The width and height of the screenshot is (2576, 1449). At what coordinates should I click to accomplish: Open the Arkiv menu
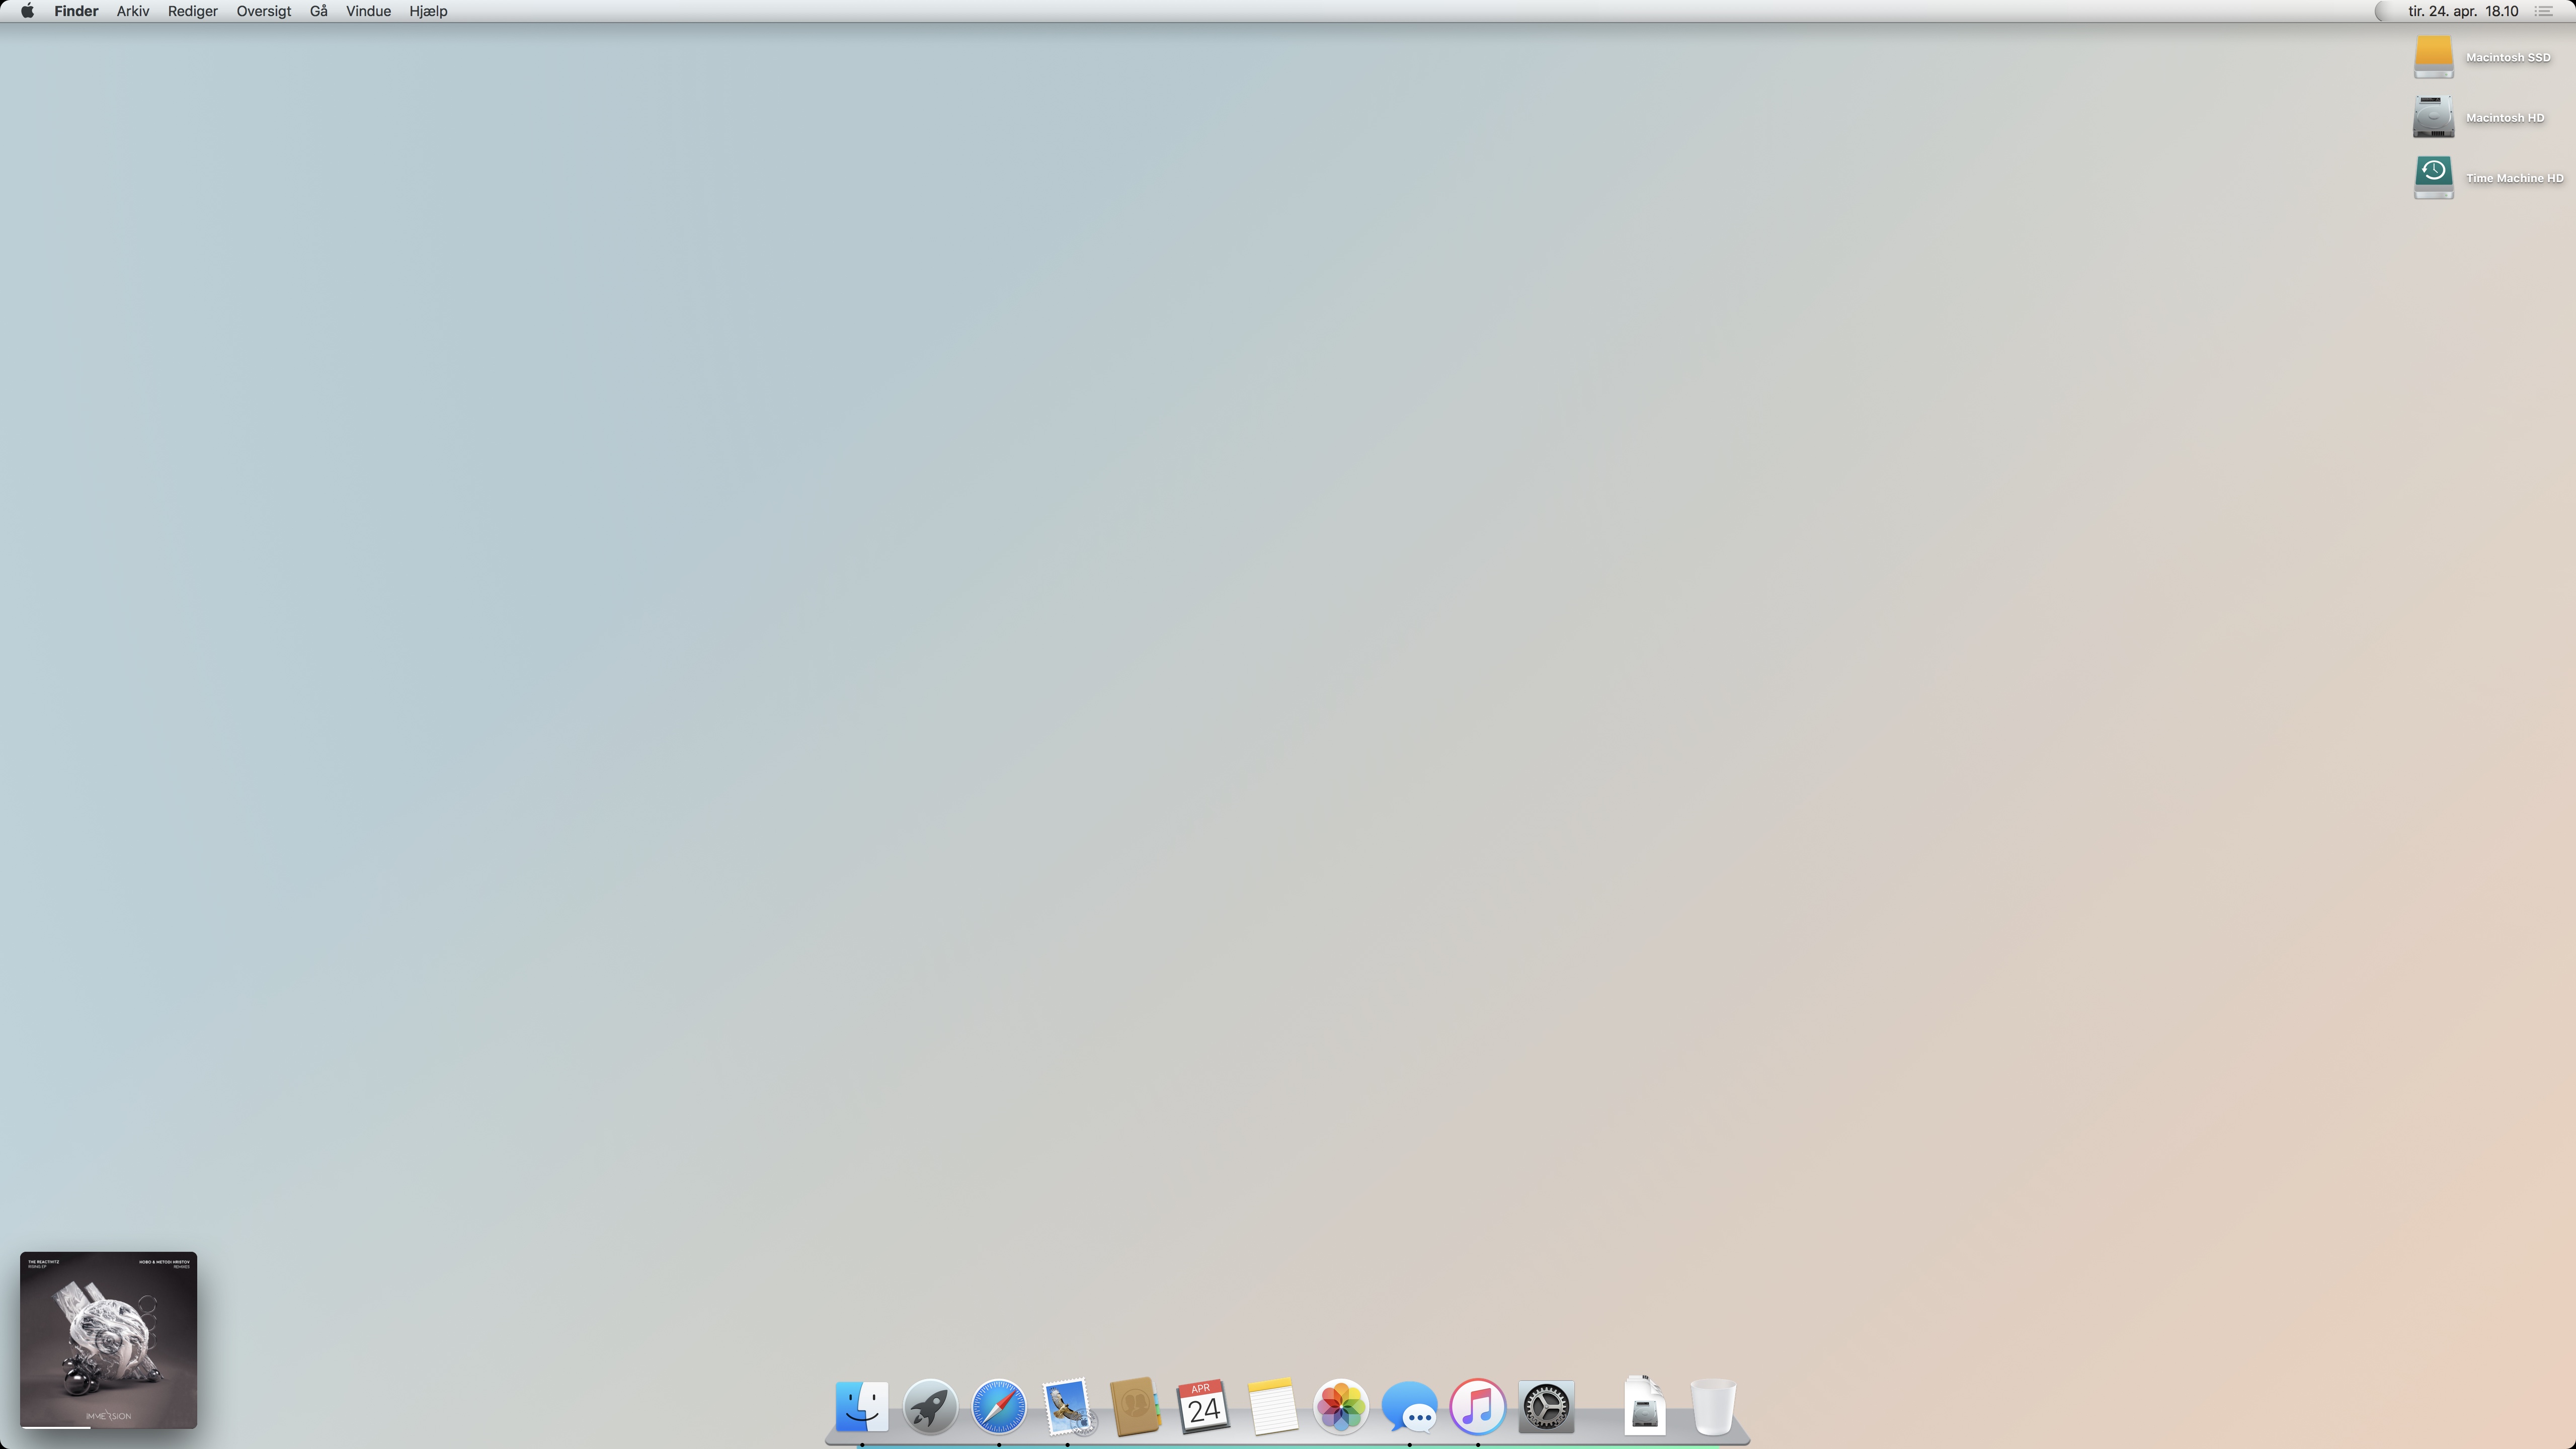133,11
